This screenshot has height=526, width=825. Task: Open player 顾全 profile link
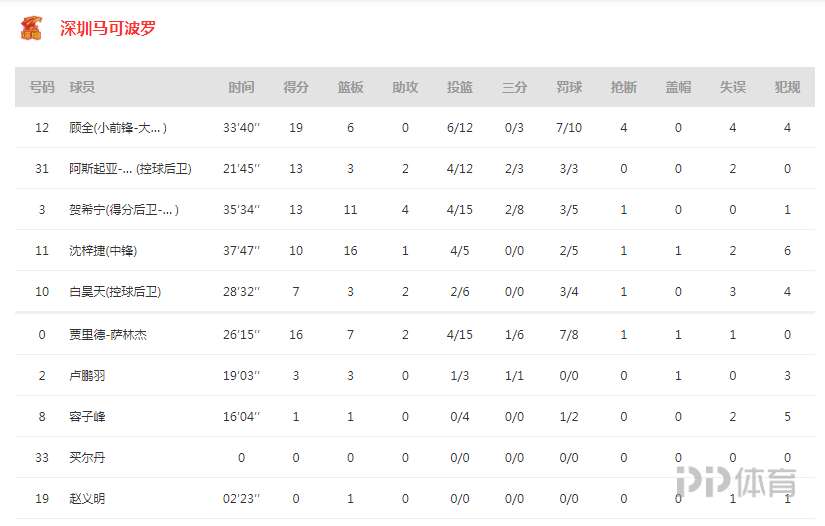click(117, 128)
